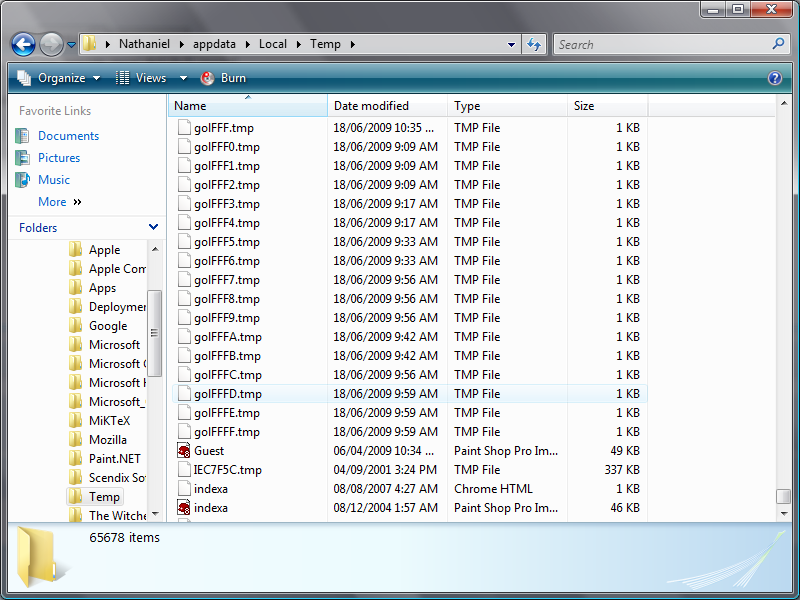
Task: Select the golFFFF.tmp file icon
Action: pyautogui.click(x=184, y=431)
